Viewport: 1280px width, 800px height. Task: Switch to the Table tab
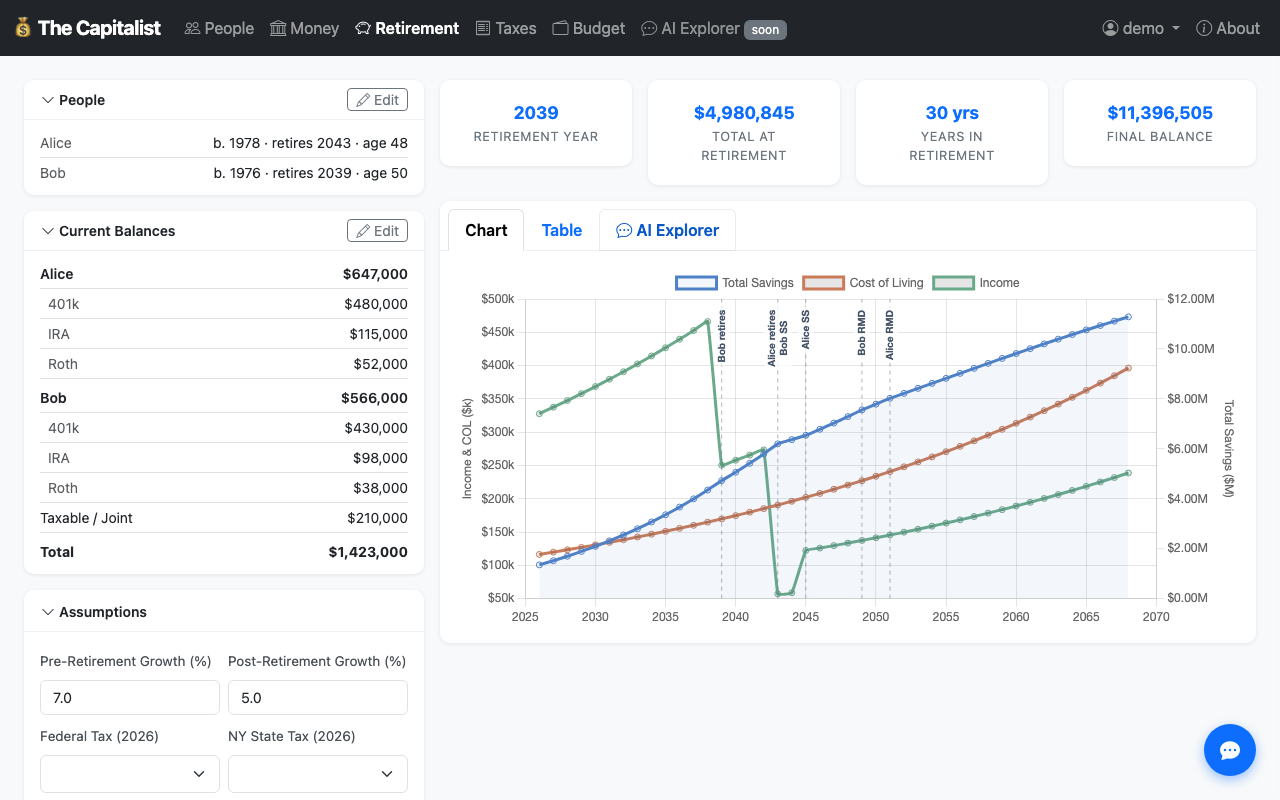click(561, 230)
